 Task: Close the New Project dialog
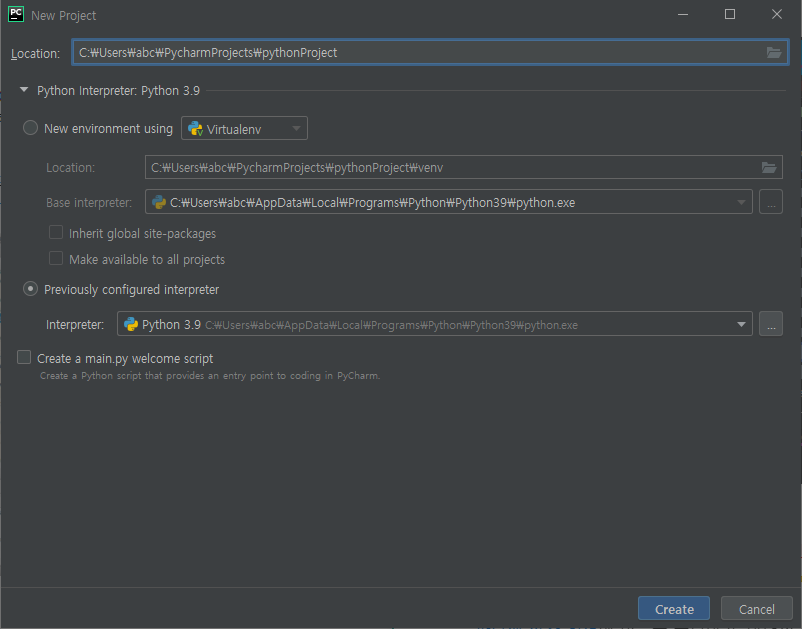[x=776, y=14]
